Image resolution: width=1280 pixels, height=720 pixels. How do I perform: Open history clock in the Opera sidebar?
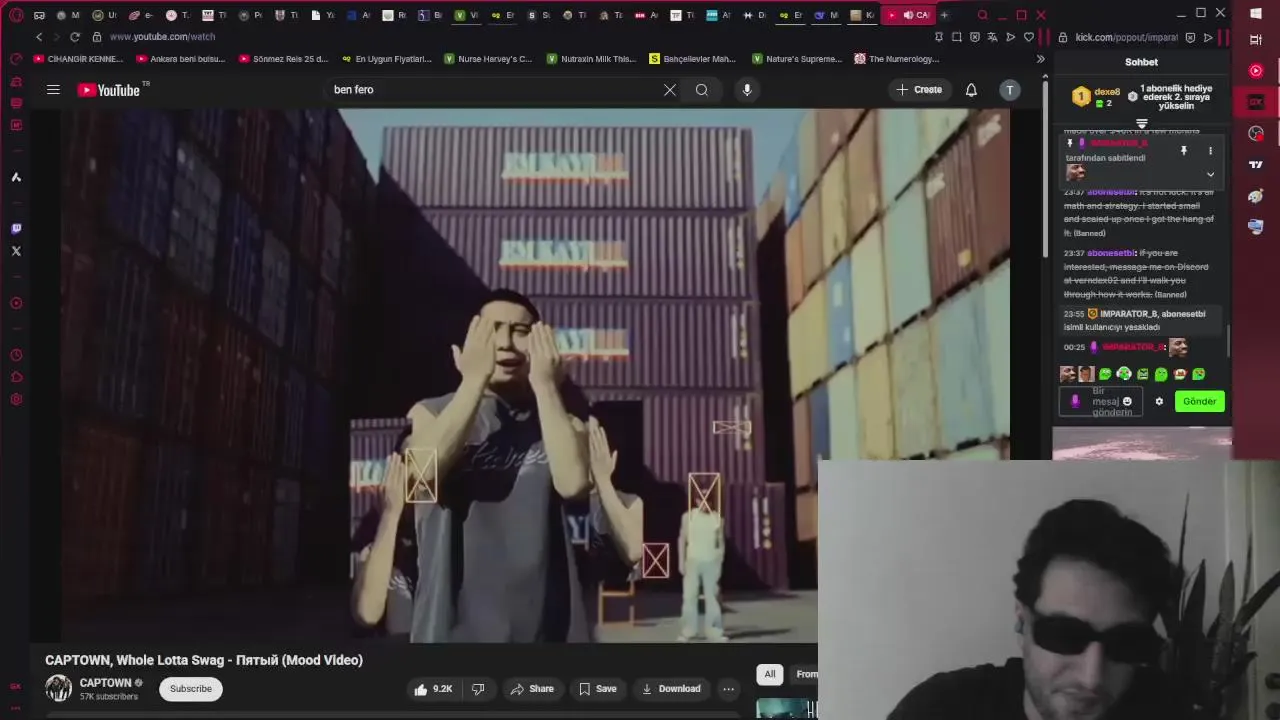16,356
